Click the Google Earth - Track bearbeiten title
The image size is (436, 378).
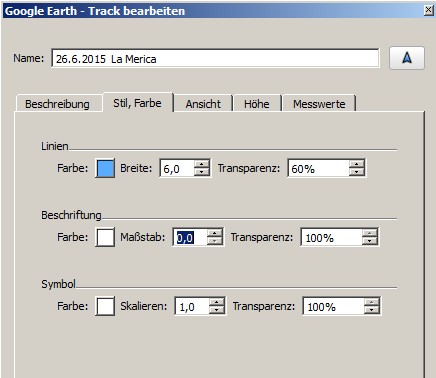(95, 11)
